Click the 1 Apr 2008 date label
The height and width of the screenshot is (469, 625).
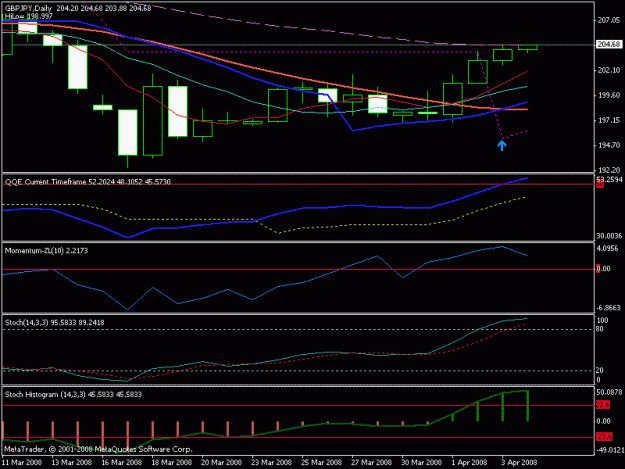pyautogui.click(x=470, y=462)
